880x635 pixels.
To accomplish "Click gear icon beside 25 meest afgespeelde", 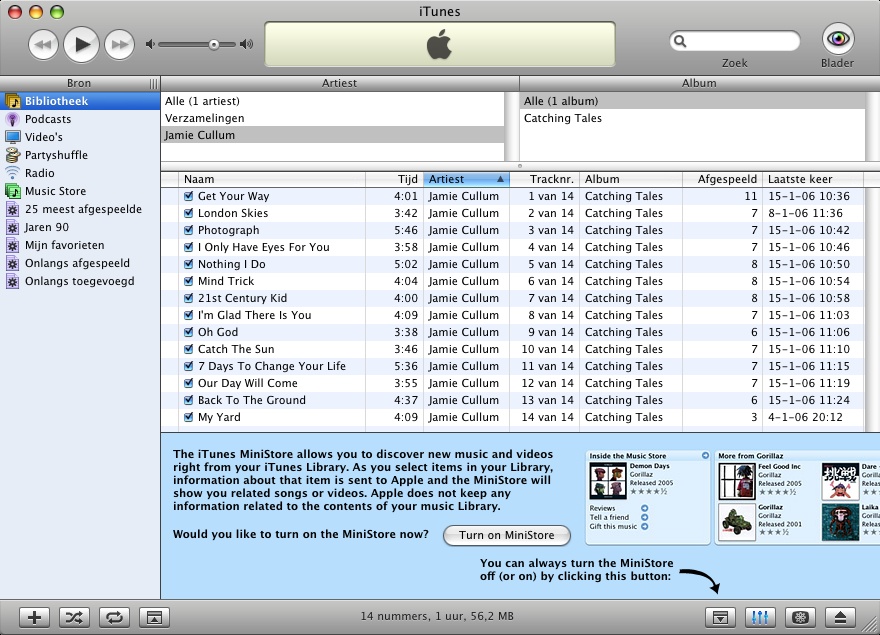I will pyautogui.click(x=12, y=209).
